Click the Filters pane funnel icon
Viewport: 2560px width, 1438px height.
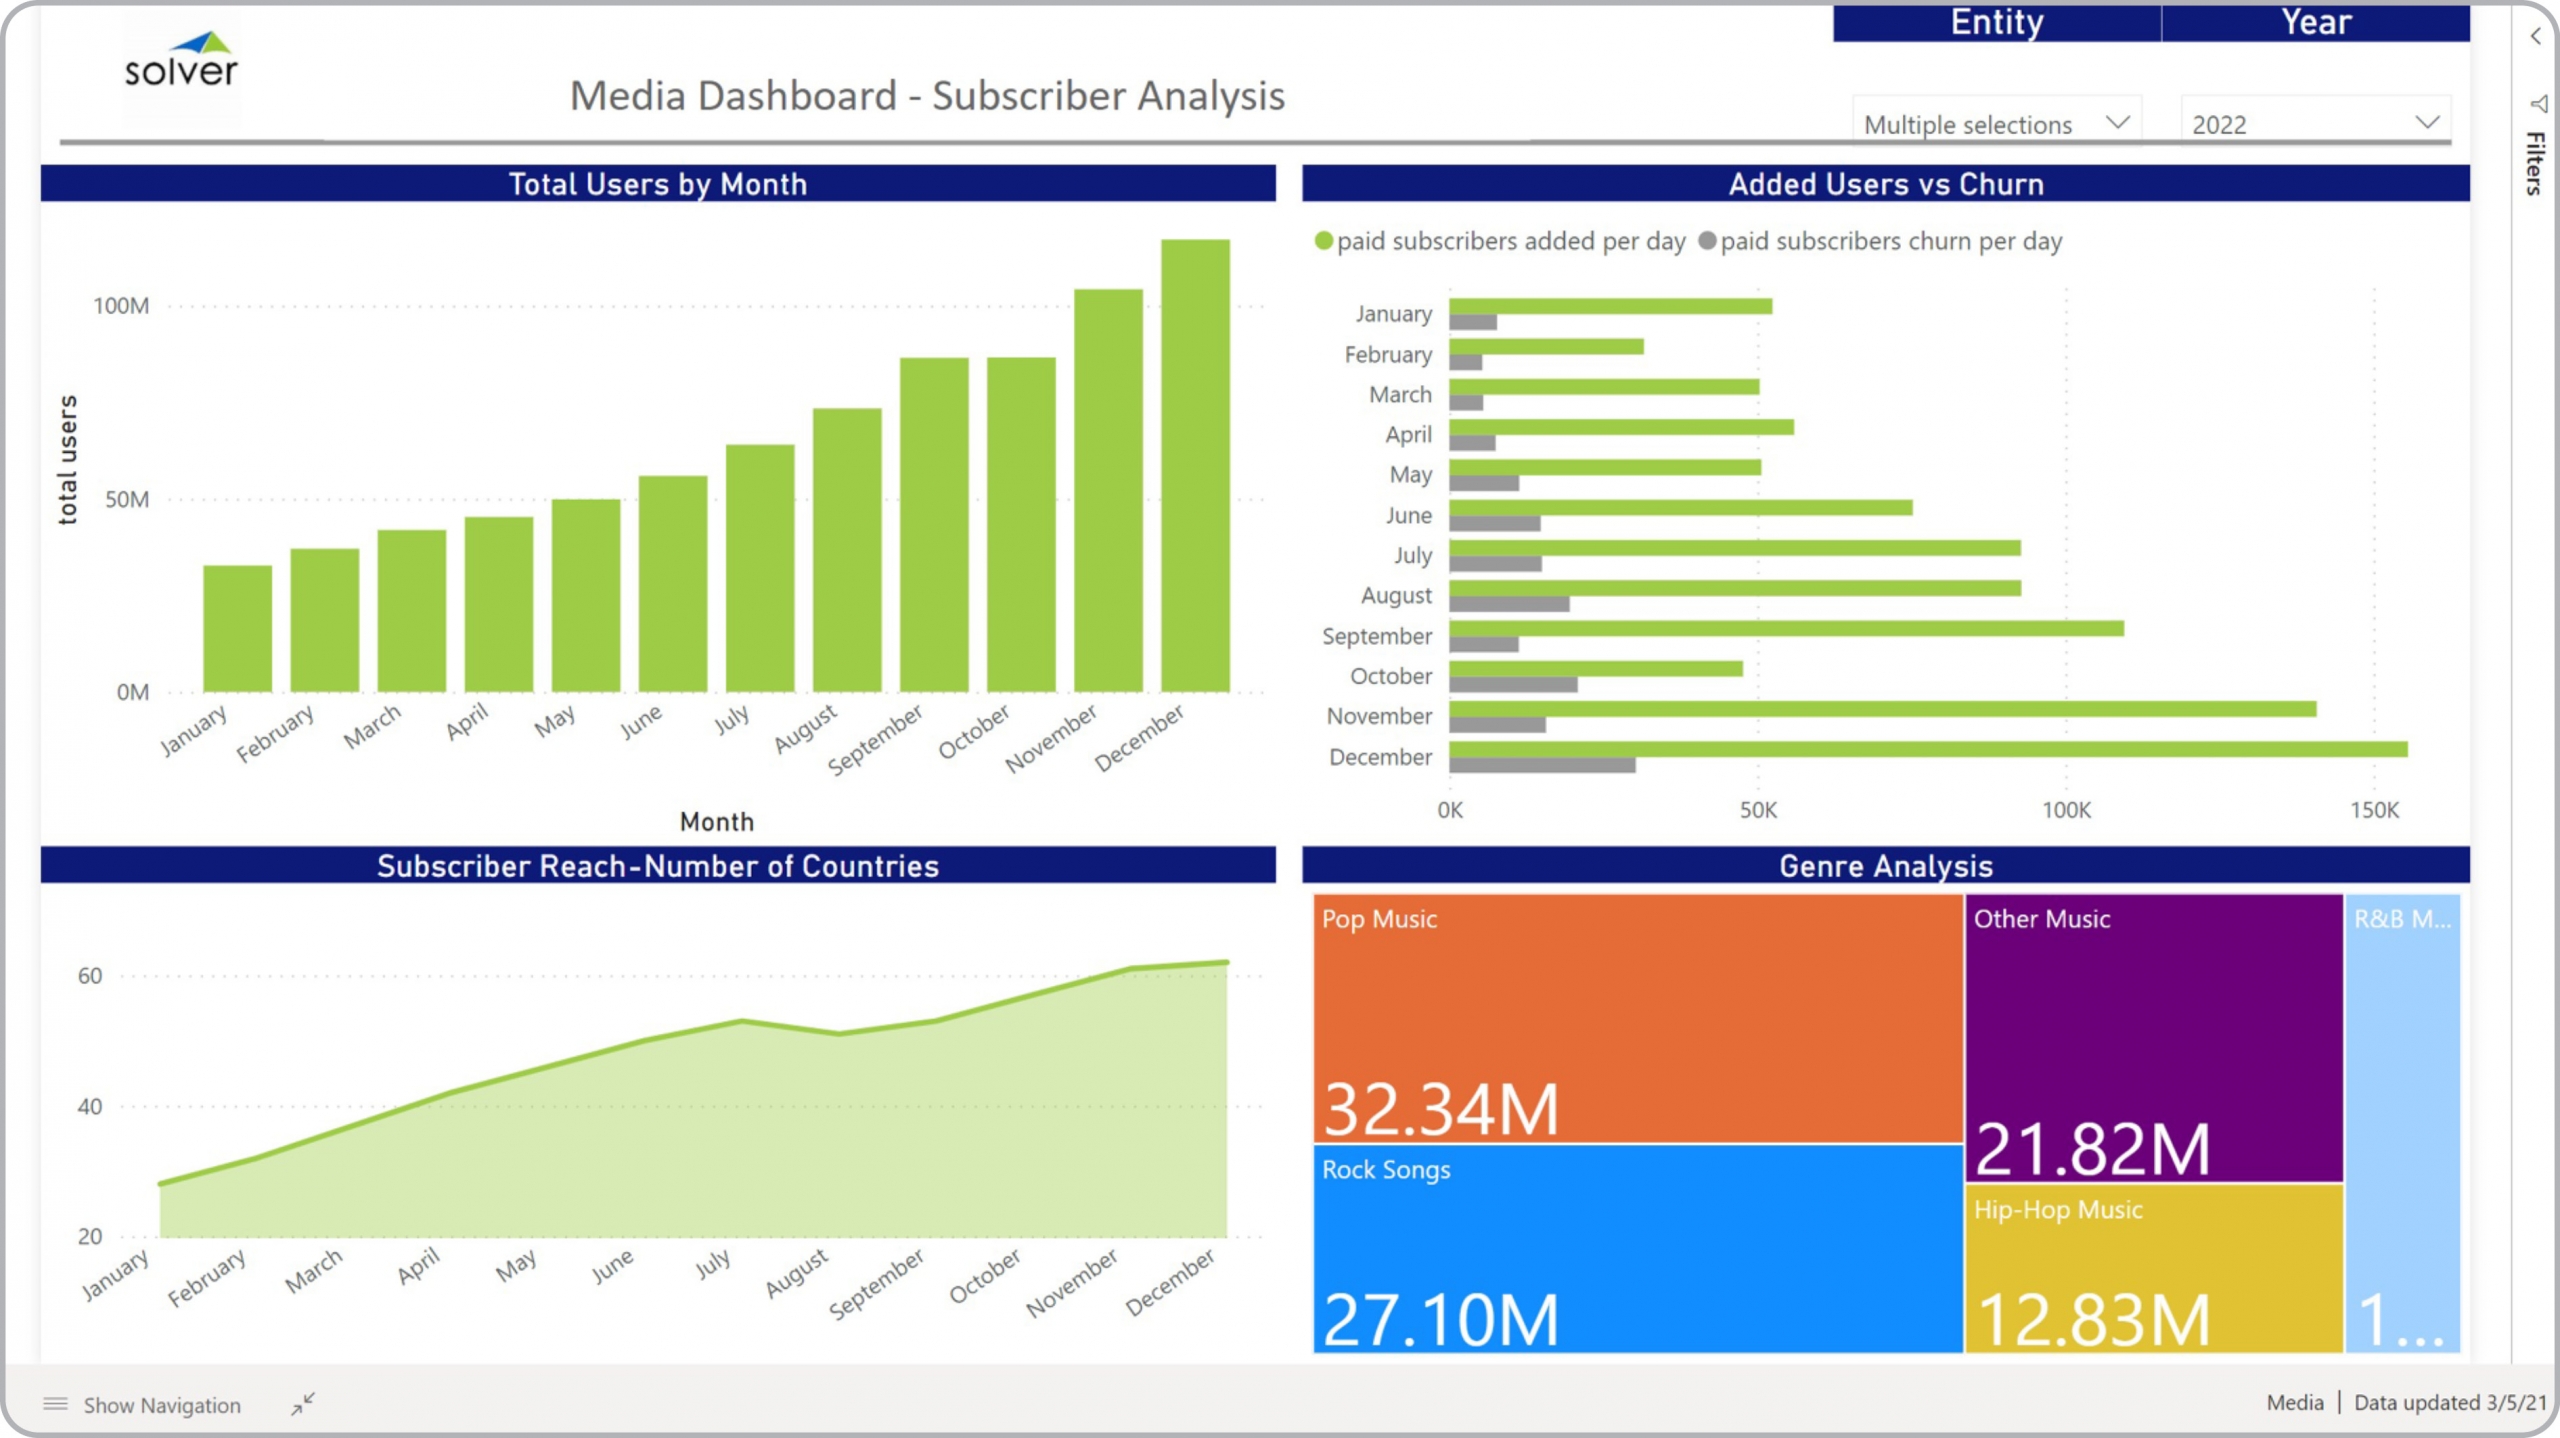tap(2538, 104)
